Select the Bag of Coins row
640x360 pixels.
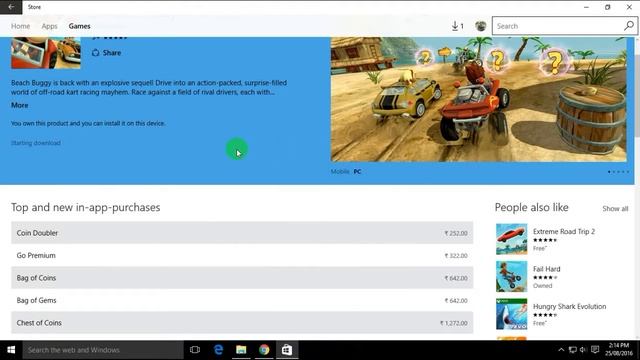tap(242, 278)
